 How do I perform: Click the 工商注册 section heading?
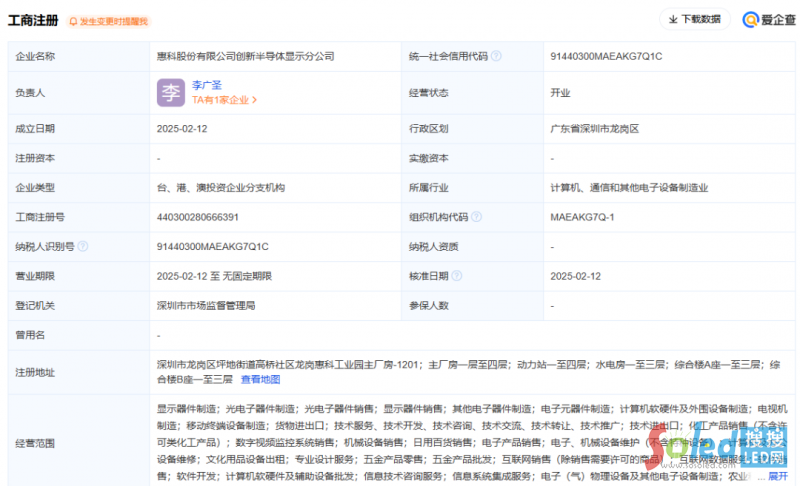tap(33, 20)
